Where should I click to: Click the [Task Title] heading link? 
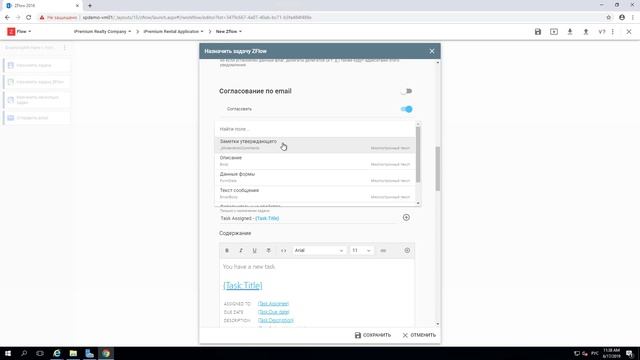click(x=243, y=285)
